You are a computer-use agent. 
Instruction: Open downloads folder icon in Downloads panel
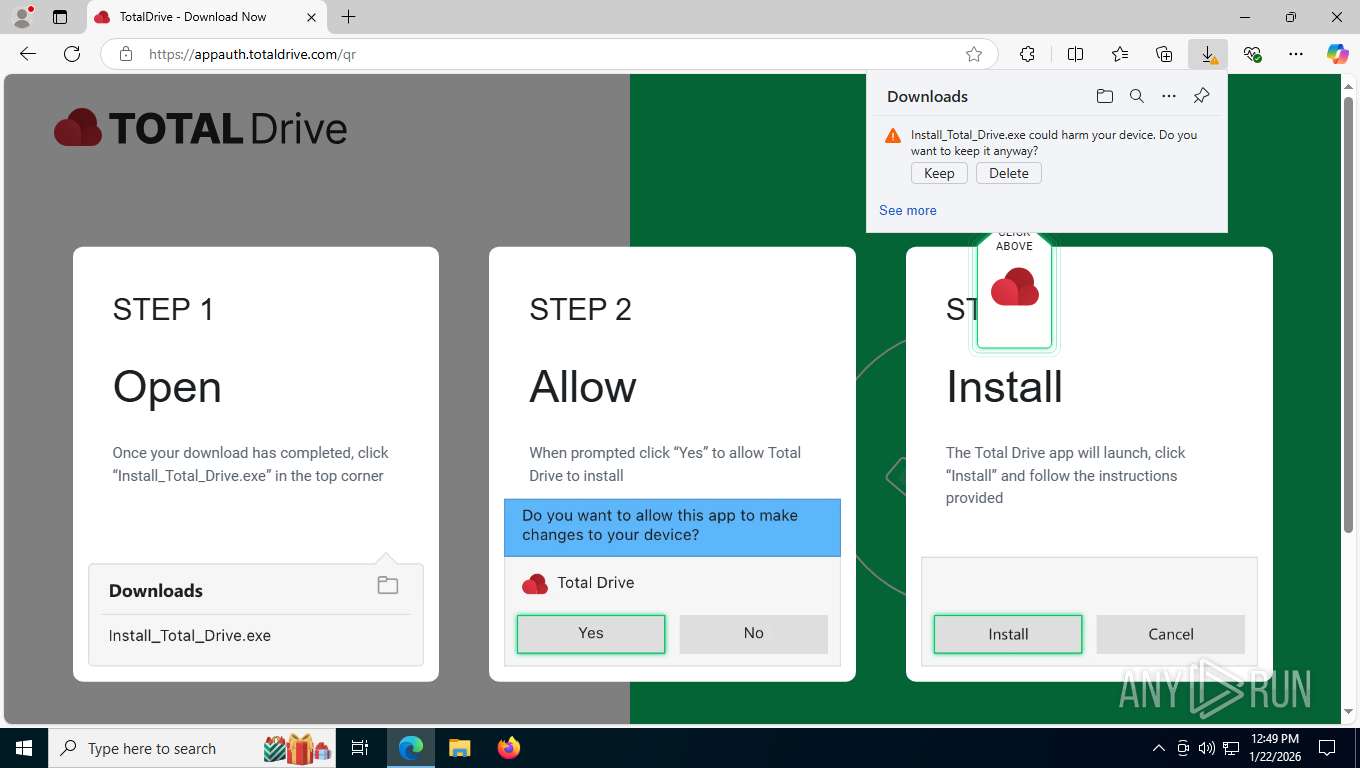point(1105,96)
